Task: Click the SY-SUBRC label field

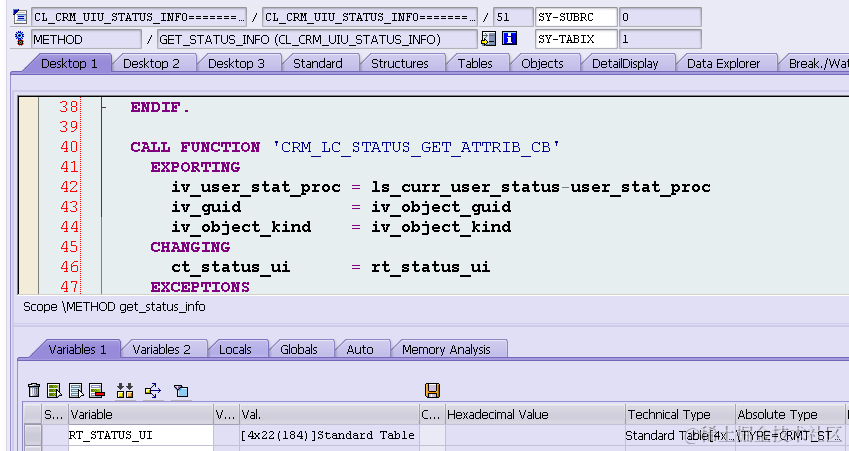Action: [576, 17]
